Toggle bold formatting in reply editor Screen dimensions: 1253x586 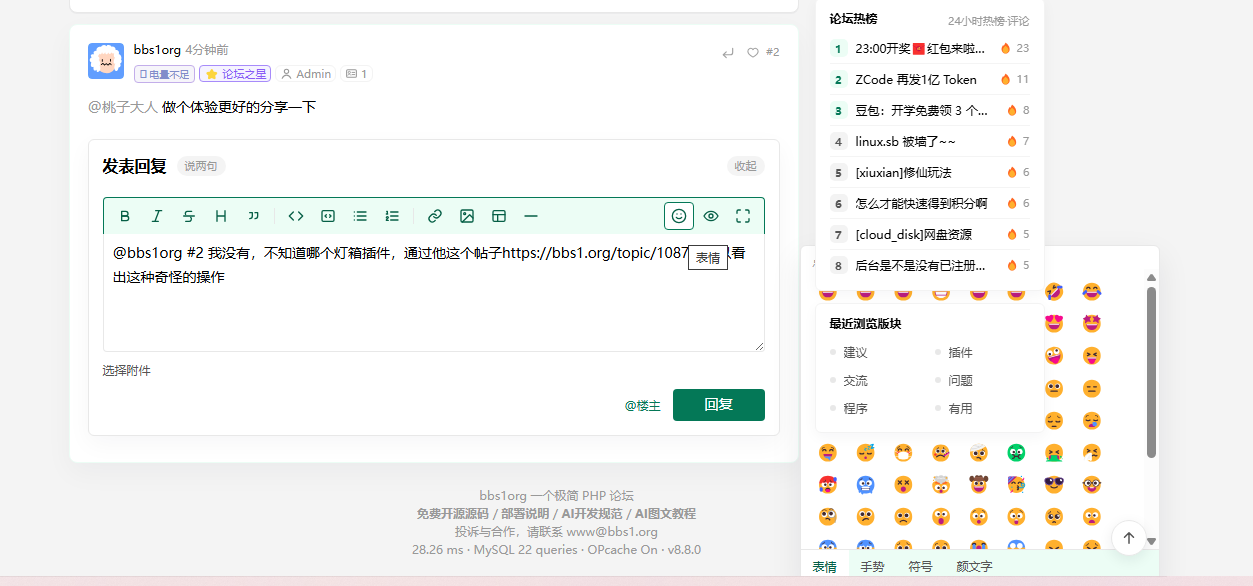point(125,216)
